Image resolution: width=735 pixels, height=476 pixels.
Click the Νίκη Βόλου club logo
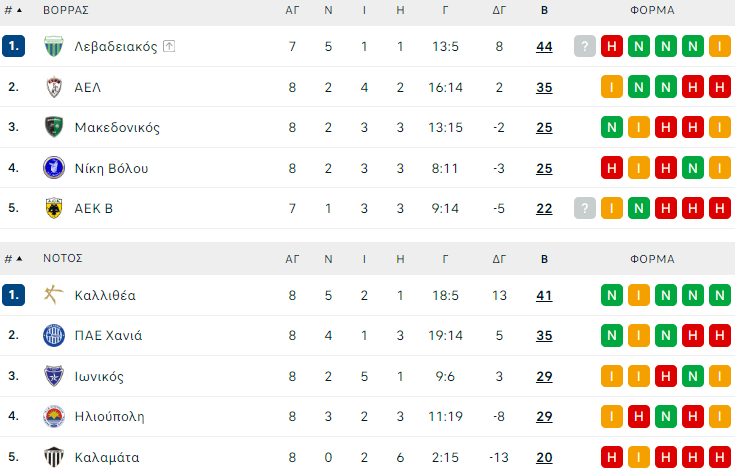(x=54, y=168)
